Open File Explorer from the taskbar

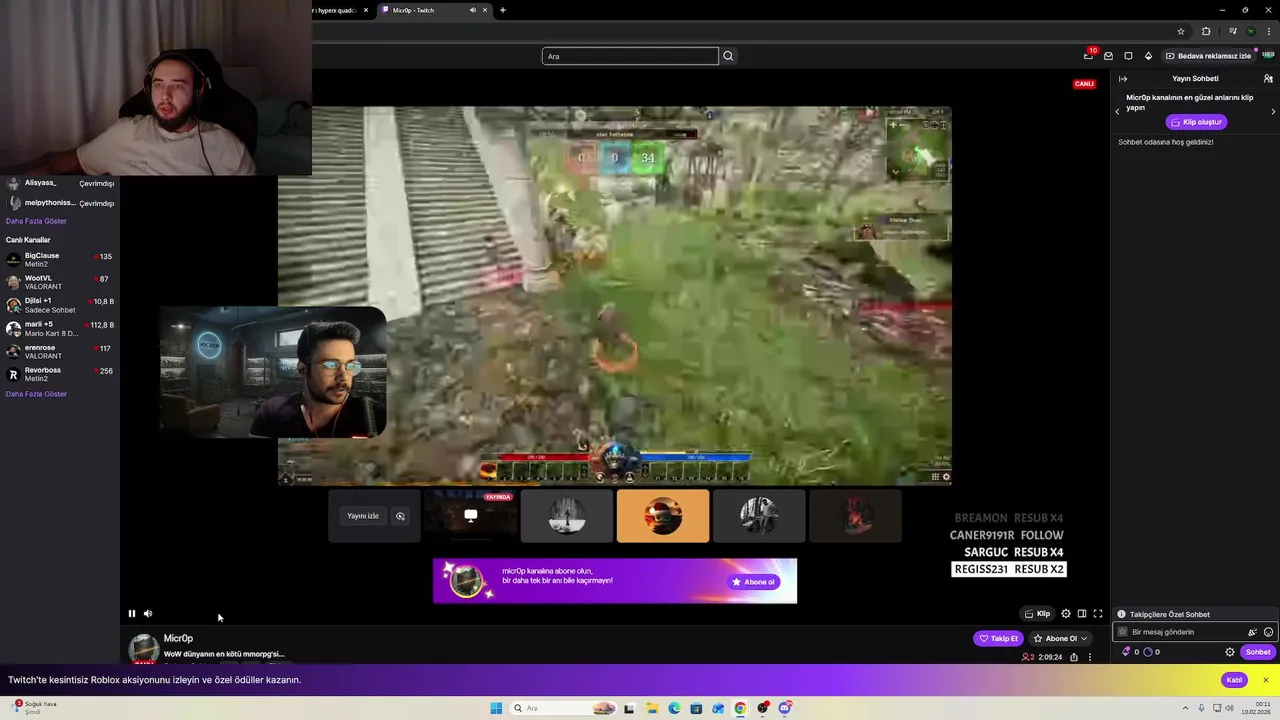pyautogui.click(x=651, y=708)
